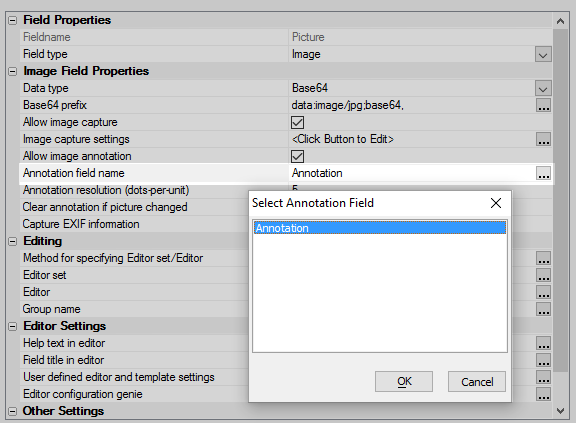The height and width of the screenshot is (423, 576).
Task: Cancel the Select Annotation Field dialog
Action: point(477,382)
